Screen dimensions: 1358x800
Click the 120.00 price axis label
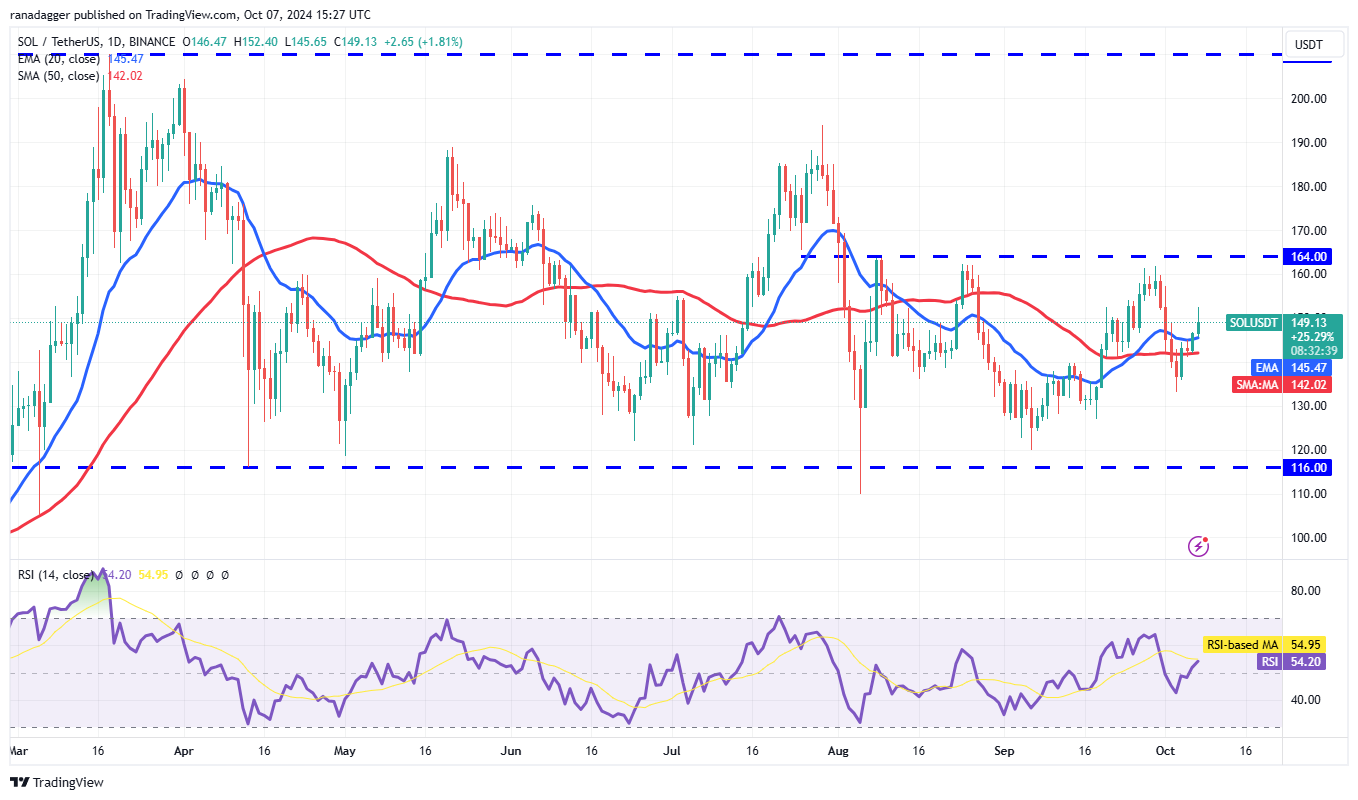pyautogui.click(x=1308, y=450)
